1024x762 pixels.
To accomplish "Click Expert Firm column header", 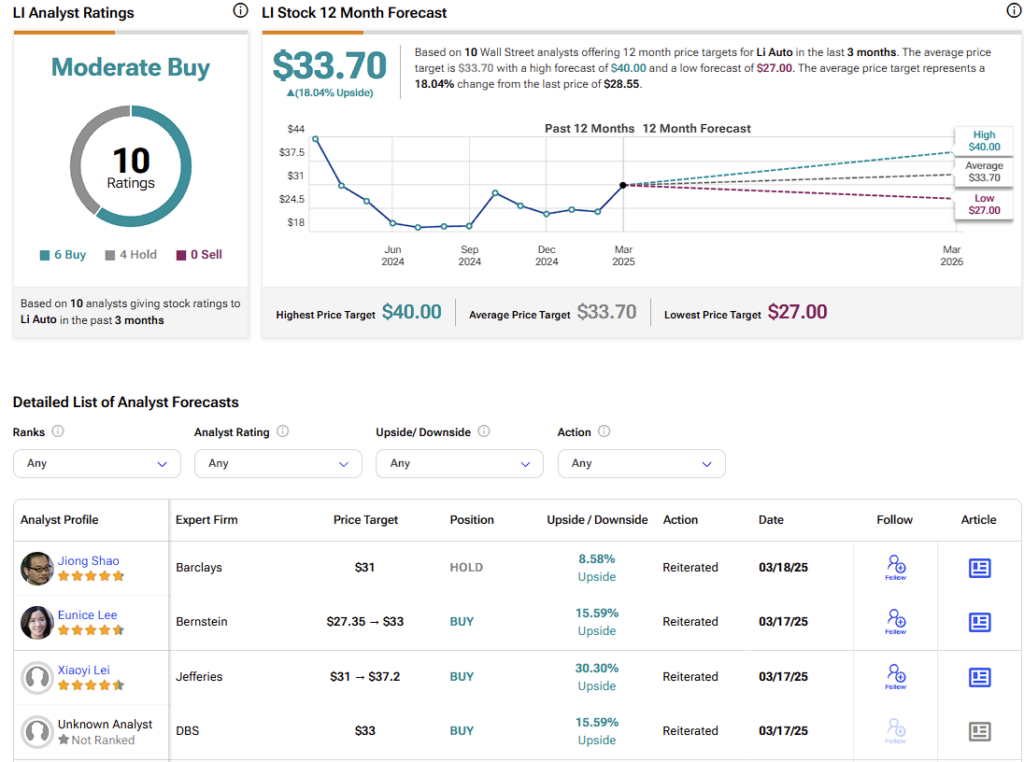I will click(206, 519).
